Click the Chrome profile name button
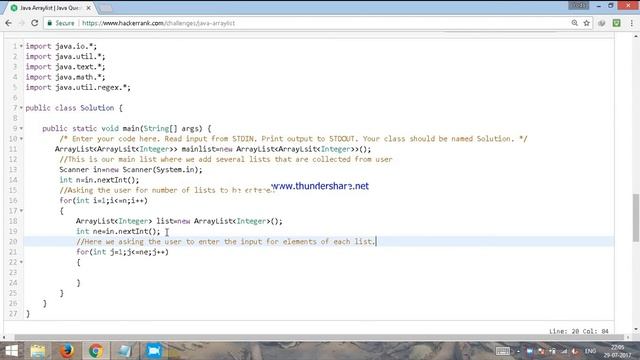The width and height of the screenshot is (640, 360). [578, 5]
